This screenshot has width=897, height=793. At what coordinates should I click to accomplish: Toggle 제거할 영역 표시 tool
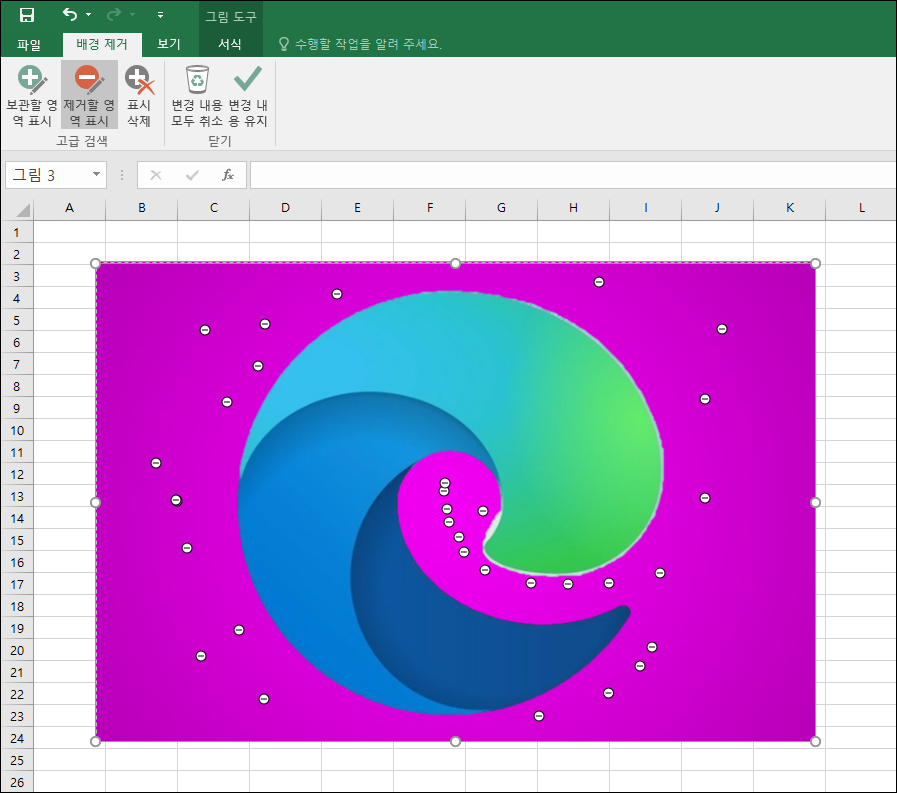(89, 96)
